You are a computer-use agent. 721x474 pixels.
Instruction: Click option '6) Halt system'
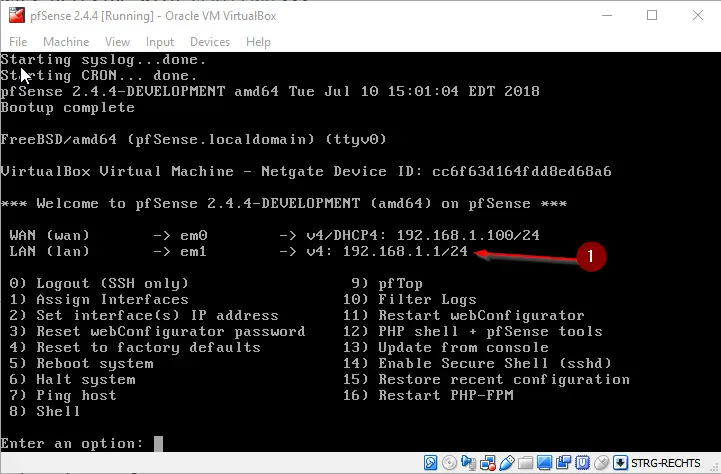click(x=73, y=380)
